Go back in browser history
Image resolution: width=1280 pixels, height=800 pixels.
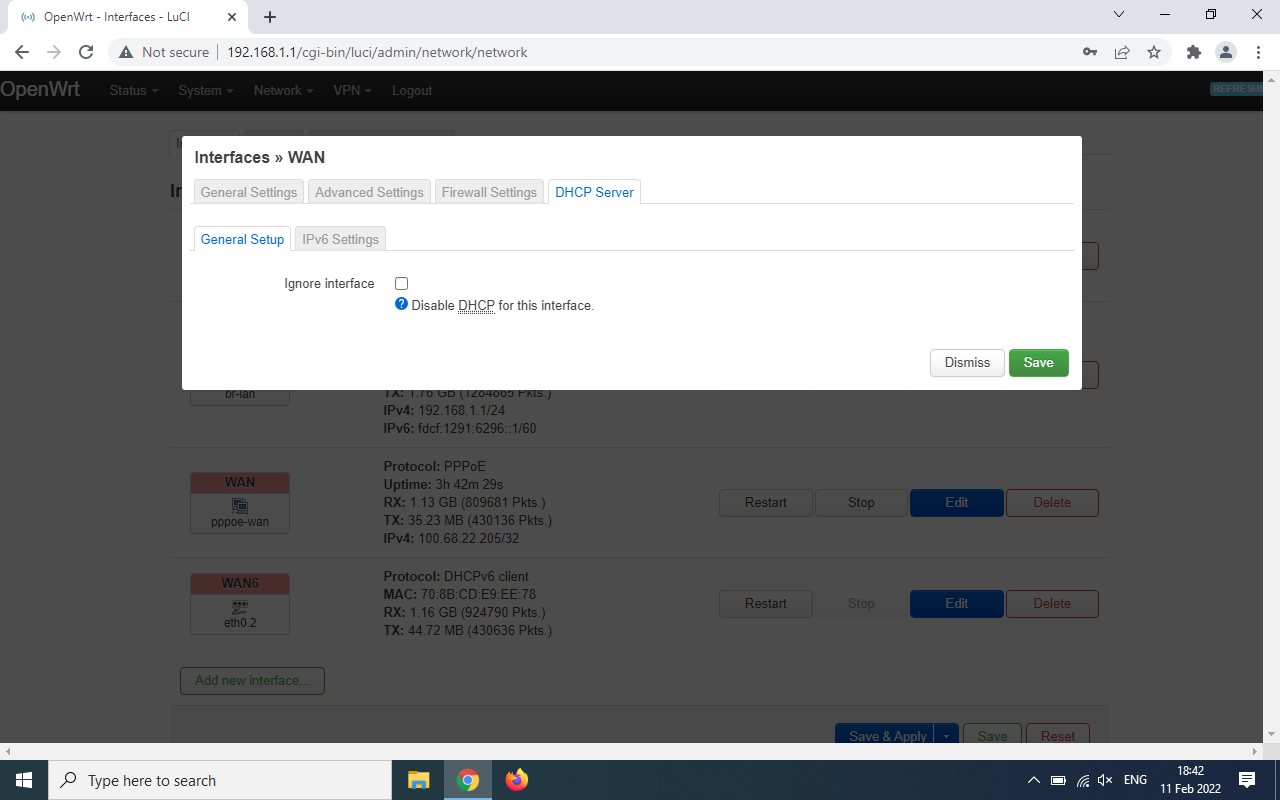click(x=22, y=52)
